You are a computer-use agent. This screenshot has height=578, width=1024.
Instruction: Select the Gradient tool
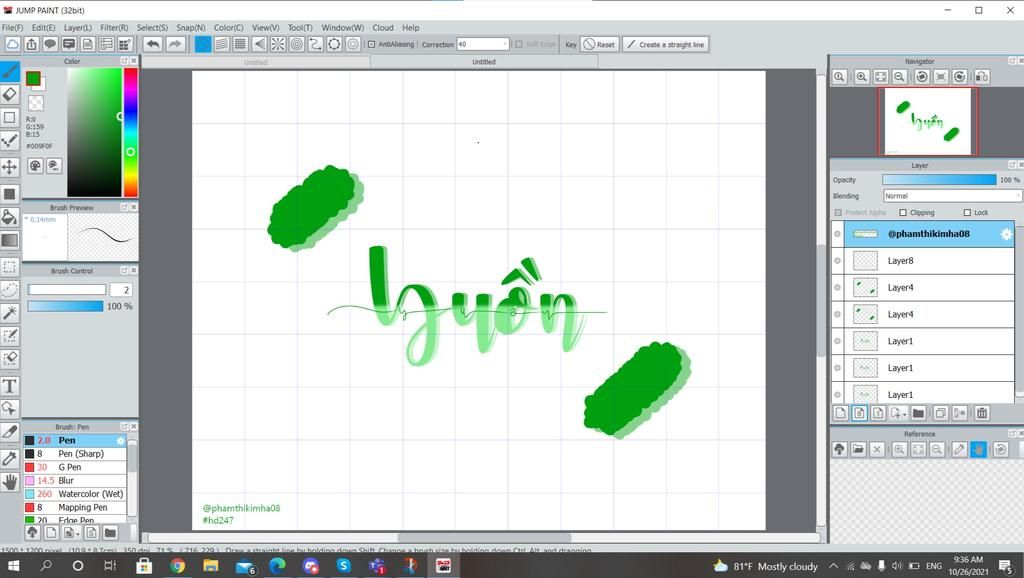10,240
